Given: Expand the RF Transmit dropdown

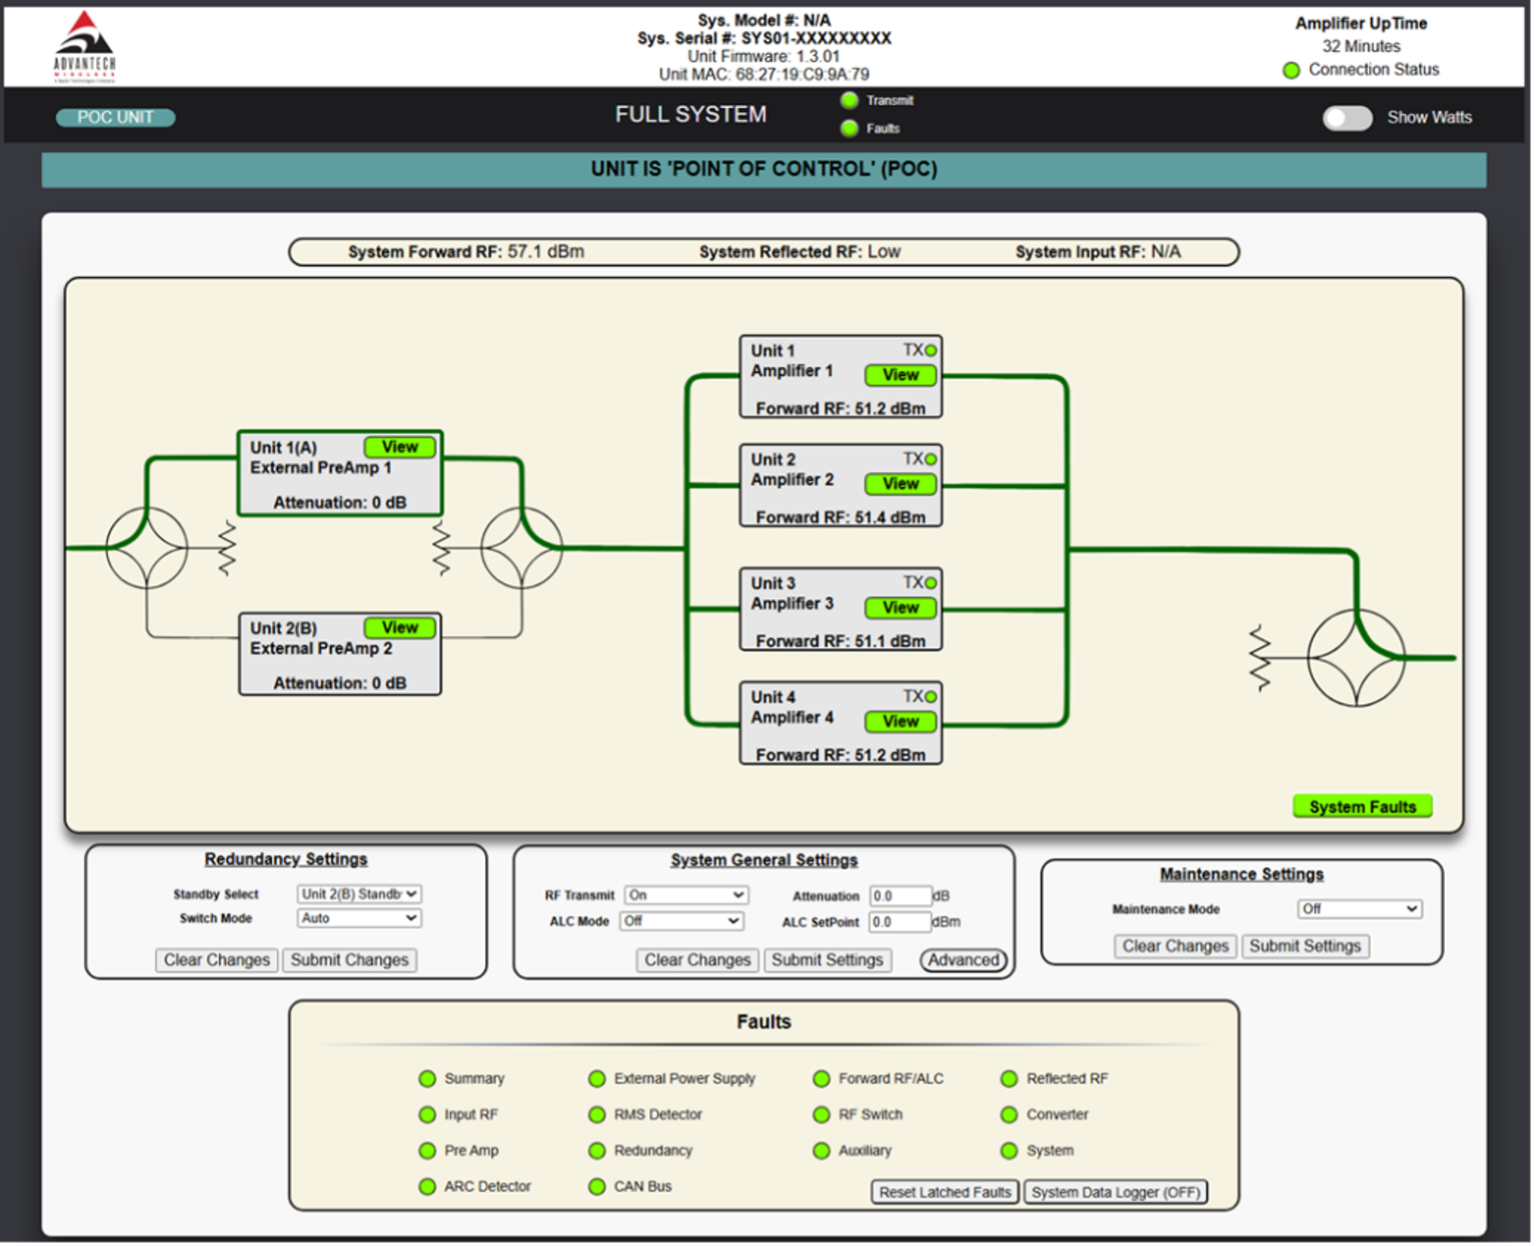Looking at the screenshot, I should point(686,895).
